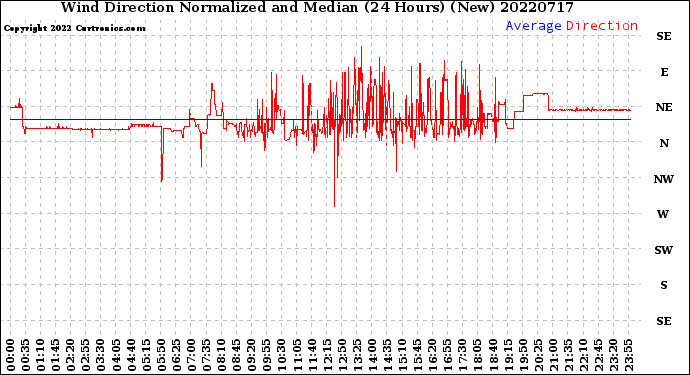Click the horizontal blue average direction line
The width and height of the screenshot is (690, 375).
320,119
